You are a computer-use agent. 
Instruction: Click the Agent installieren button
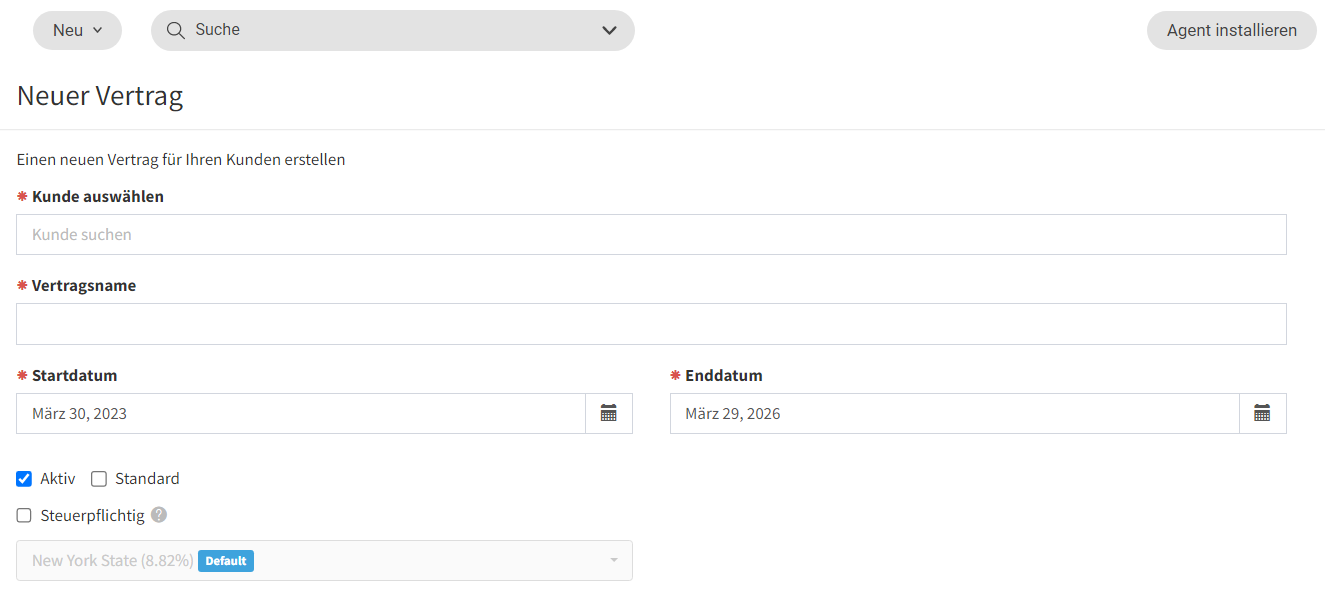(x=1231, y=30)
